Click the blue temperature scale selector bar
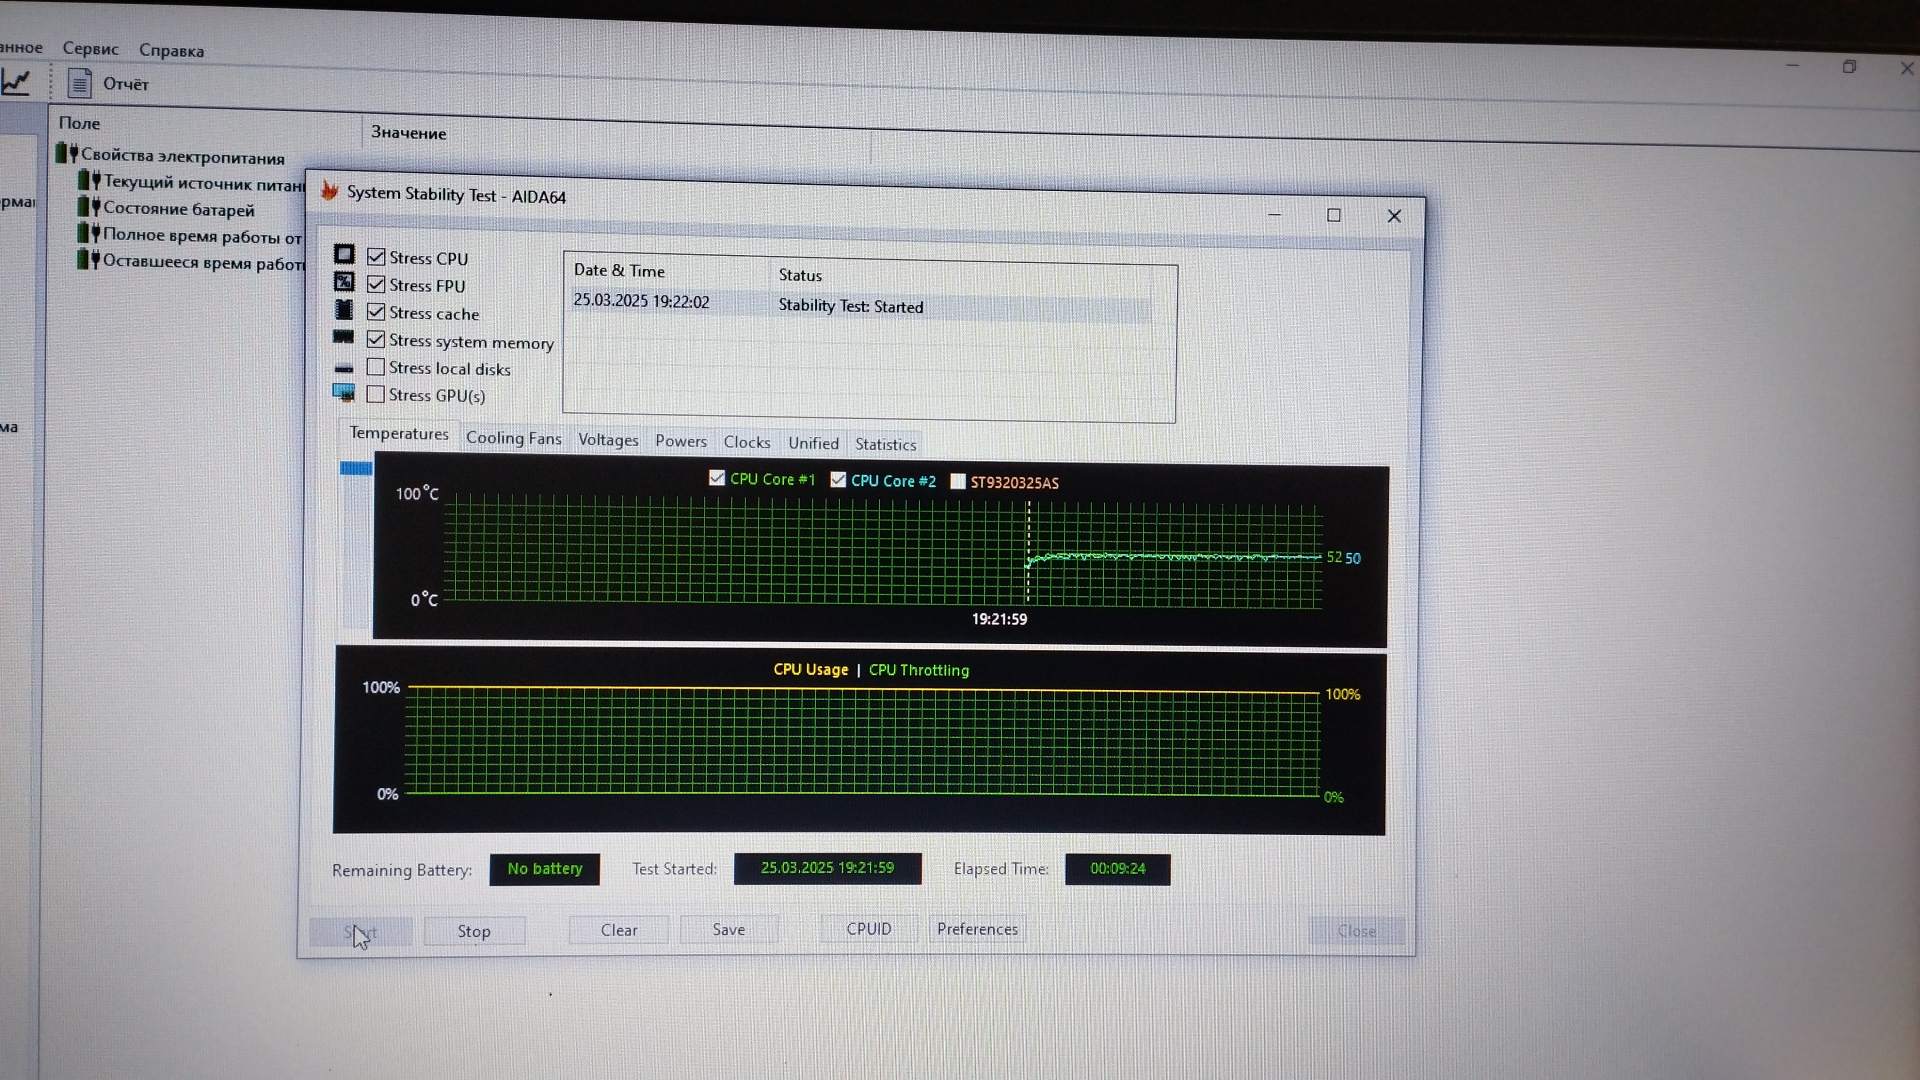 pyautogui.click(x=356, y=468)
